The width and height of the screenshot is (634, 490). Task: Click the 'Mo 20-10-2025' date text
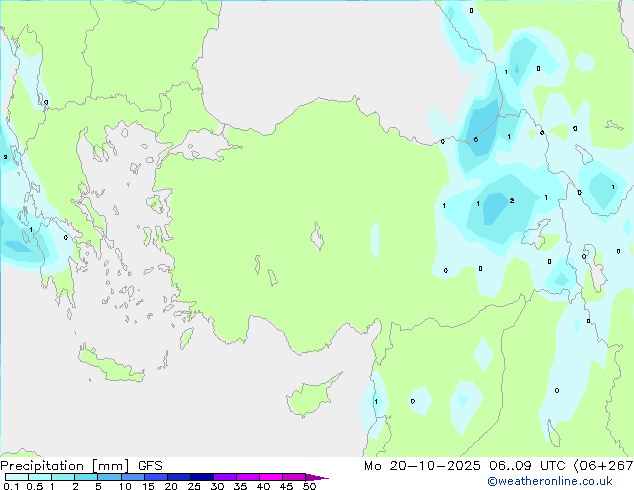tap(422, 466)
